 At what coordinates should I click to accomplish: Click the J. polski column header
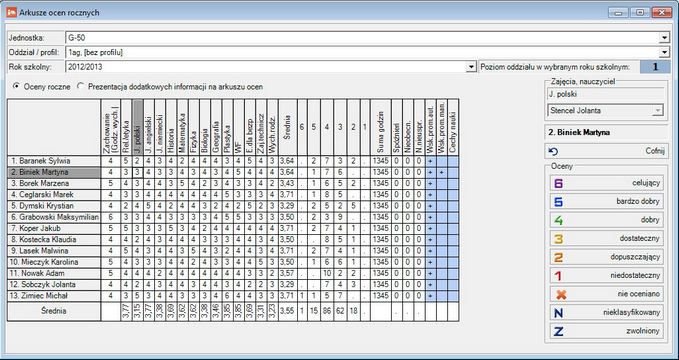(137, 127)
